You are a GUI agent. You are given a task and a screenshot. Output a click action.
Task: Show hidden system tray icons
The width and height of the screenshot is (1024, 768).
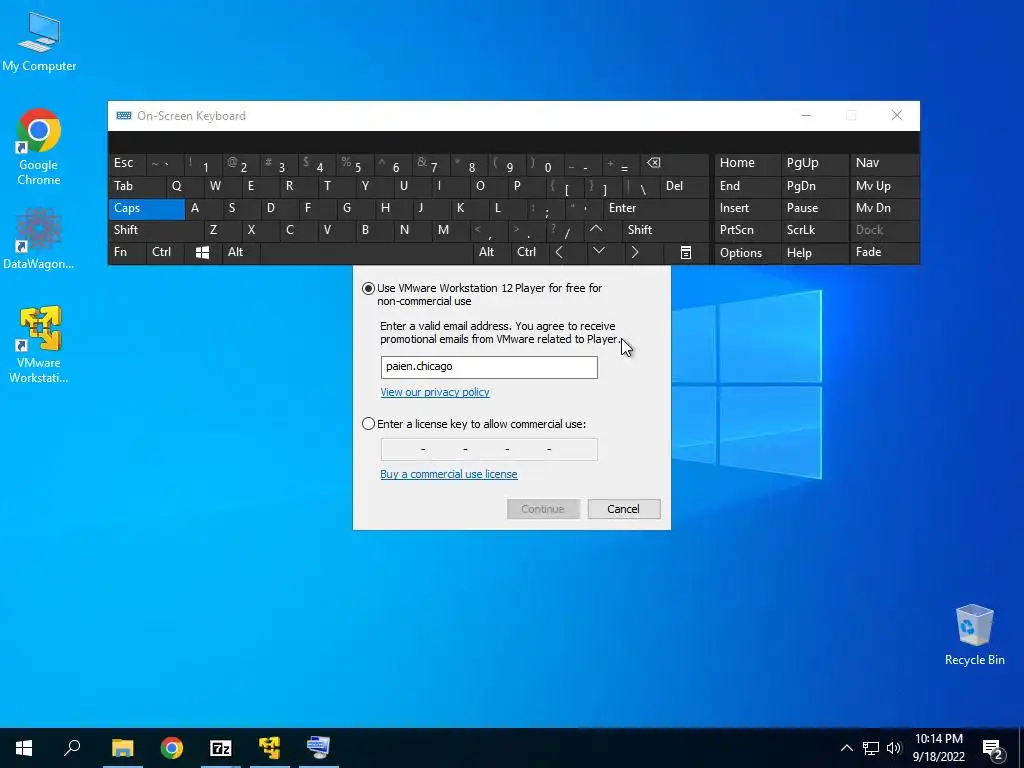click(846, 748)
